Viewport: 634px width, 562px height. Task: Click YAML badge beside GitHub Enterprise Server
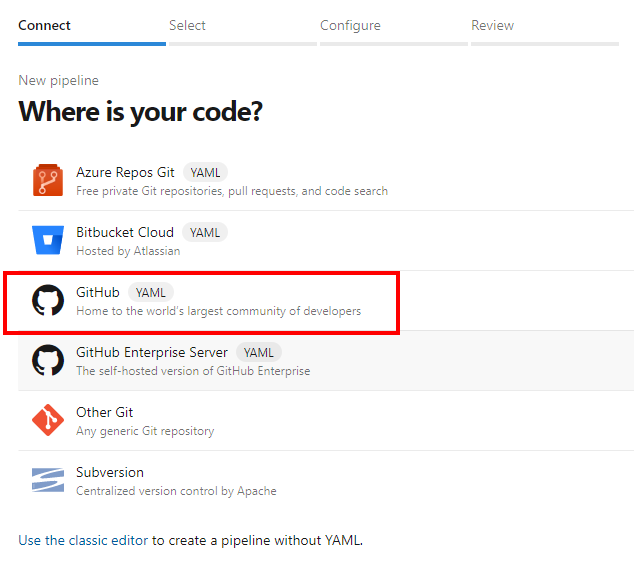point(259,353)
